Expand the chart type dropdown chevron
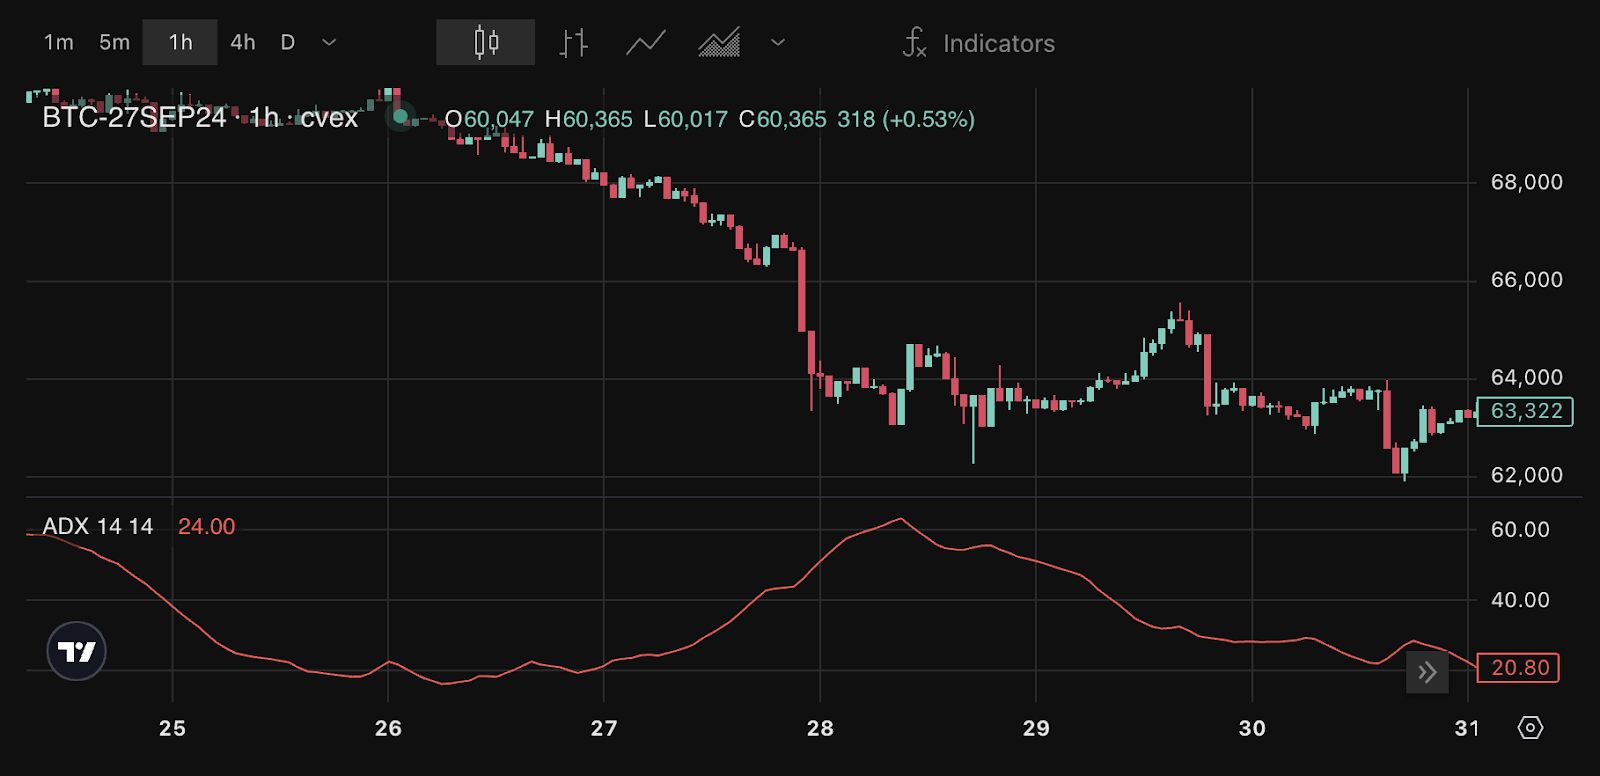1600x776 pixels. click(x=778, y=42)
